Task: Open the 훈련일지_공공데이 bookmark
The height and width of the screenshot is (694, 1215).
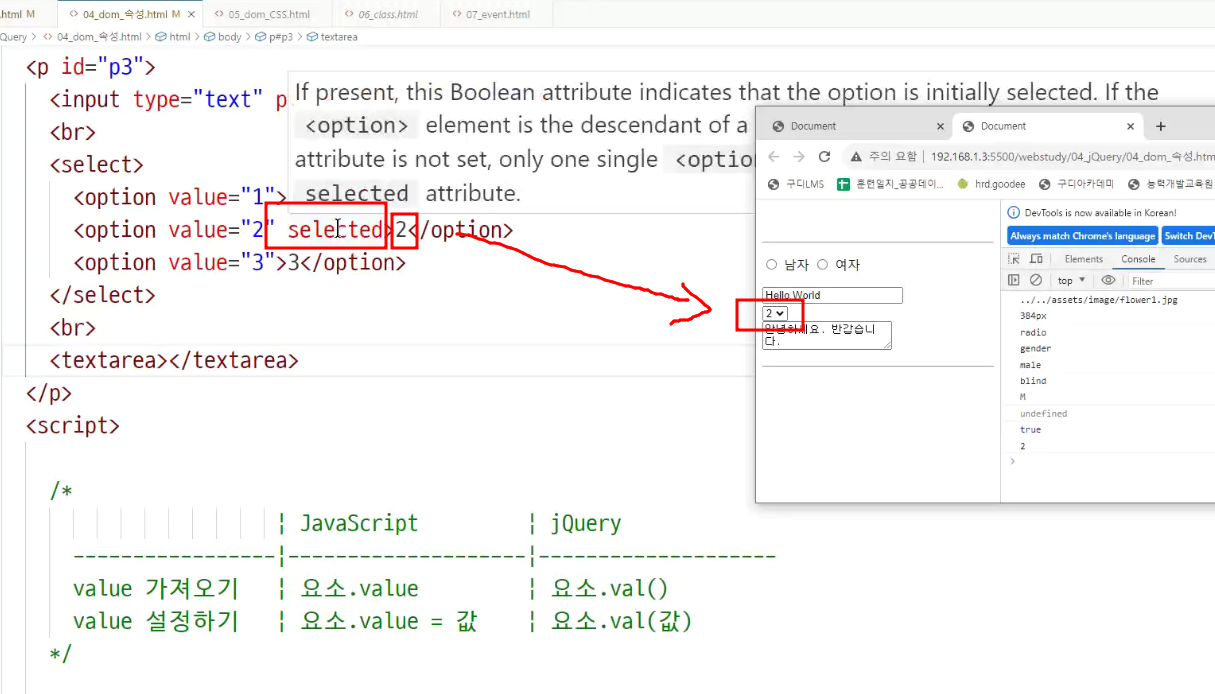Action: (x=891, y=184)
